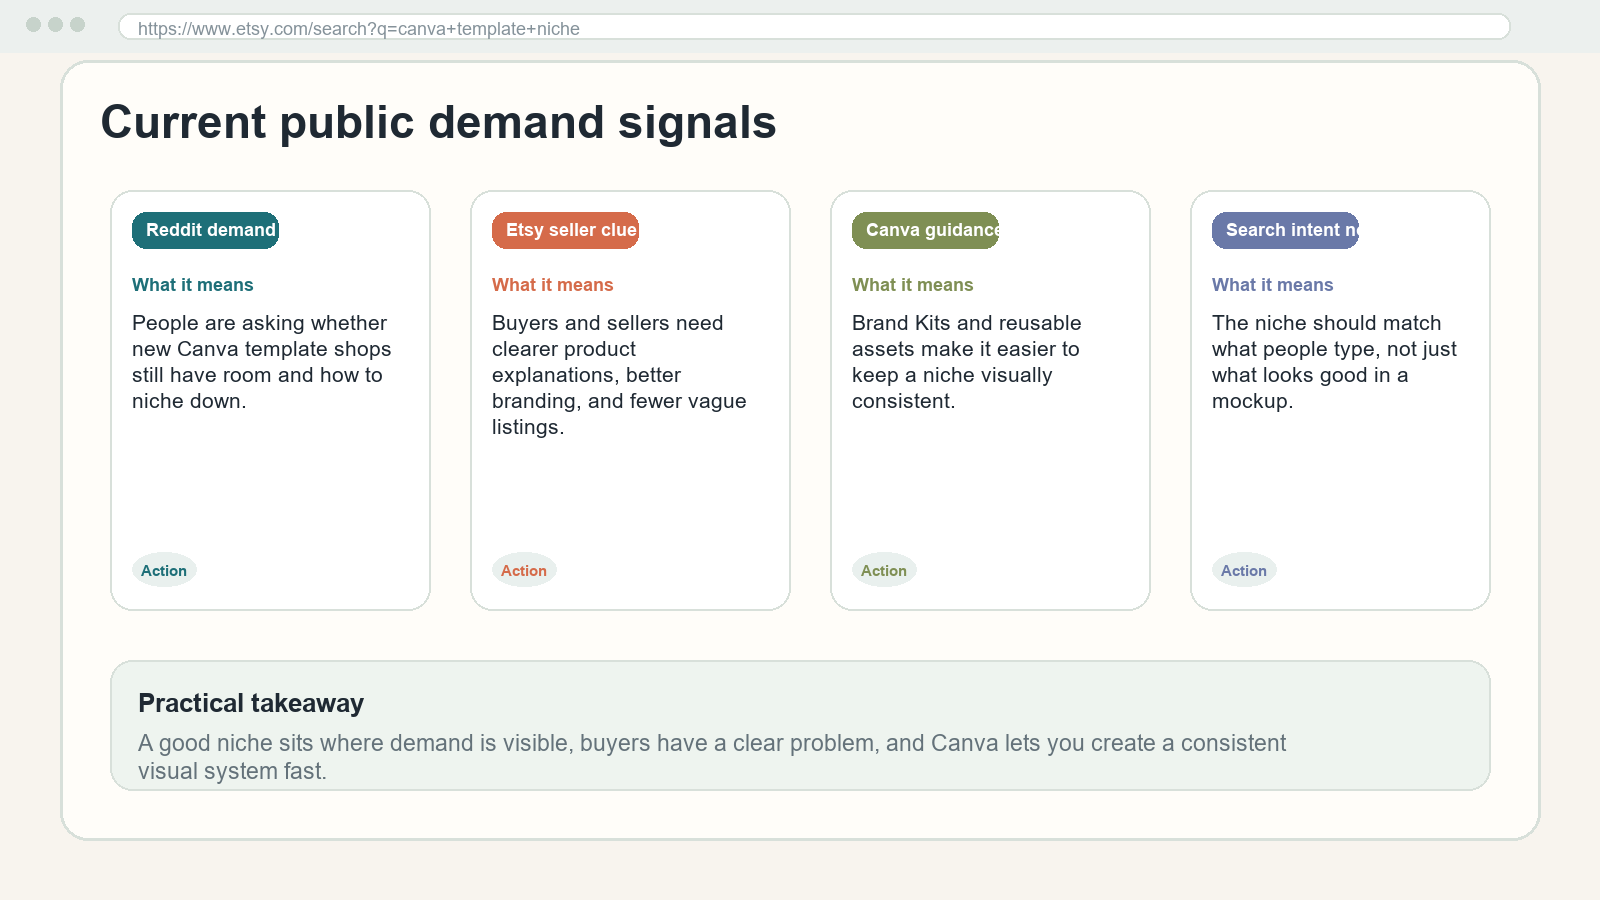The width and height of the screenshot is (1600, 900).
Task: Click text 'Buyers and sellers need clearer product explanations'
Action: 607,349
